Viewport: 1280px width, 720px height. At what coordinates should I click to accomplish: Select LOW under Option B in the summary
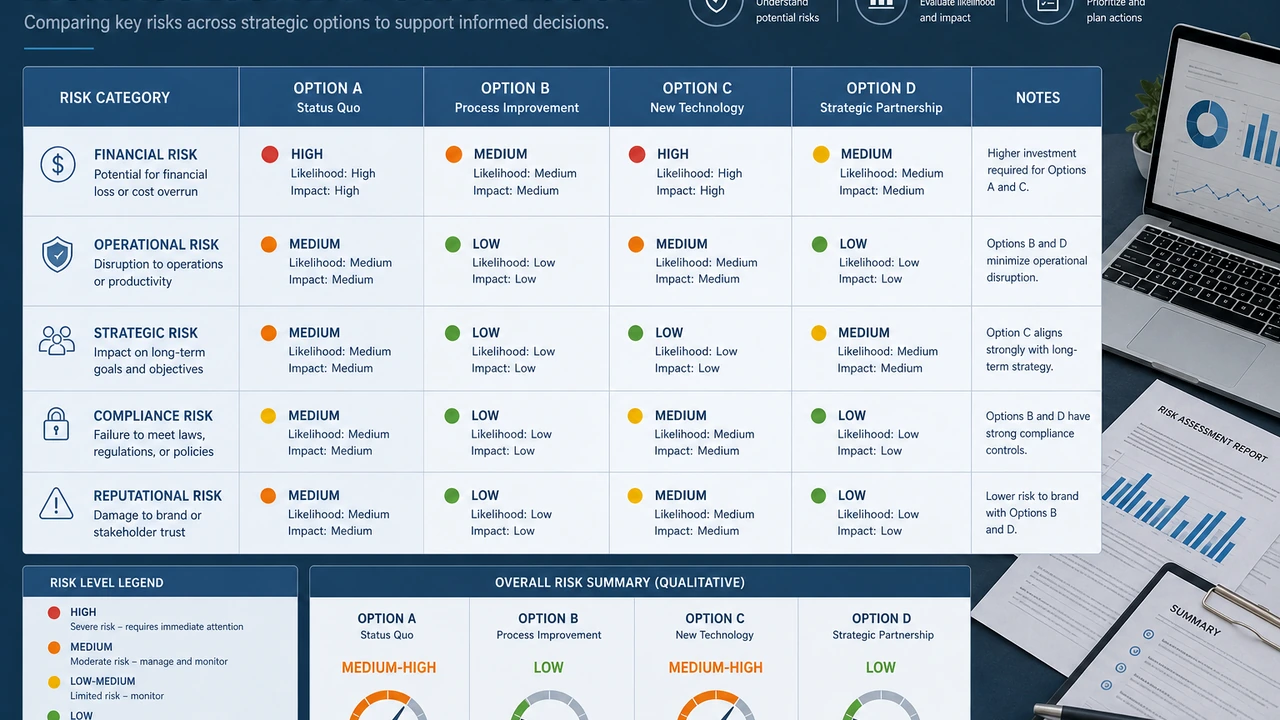[x=549, y=668]
